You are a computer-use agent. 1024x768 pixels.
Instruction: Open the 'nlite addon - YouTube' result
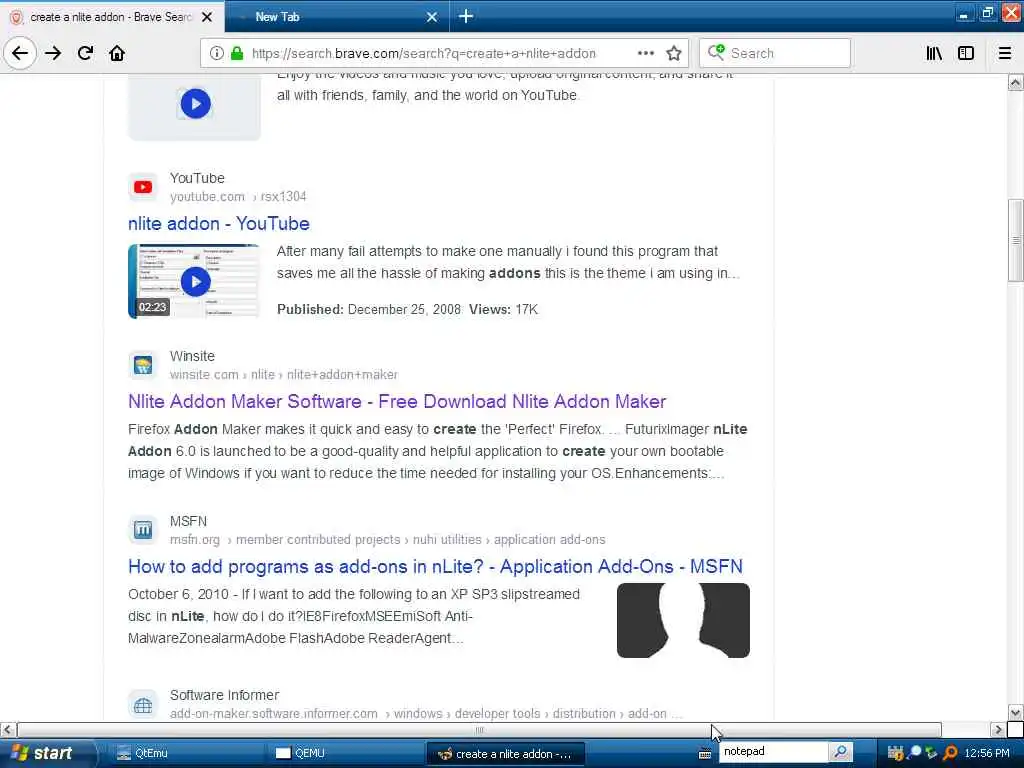[219, 223]
